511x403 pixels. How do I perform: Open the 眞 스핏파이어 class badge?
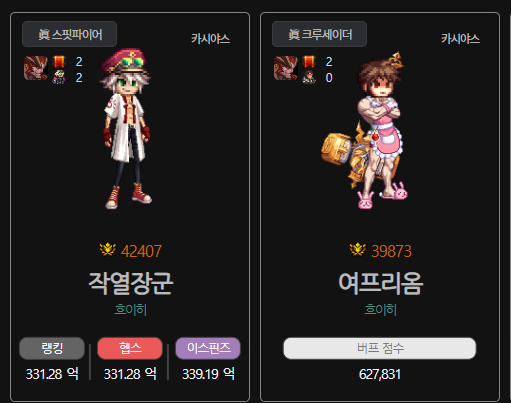[x=69, y=34]
